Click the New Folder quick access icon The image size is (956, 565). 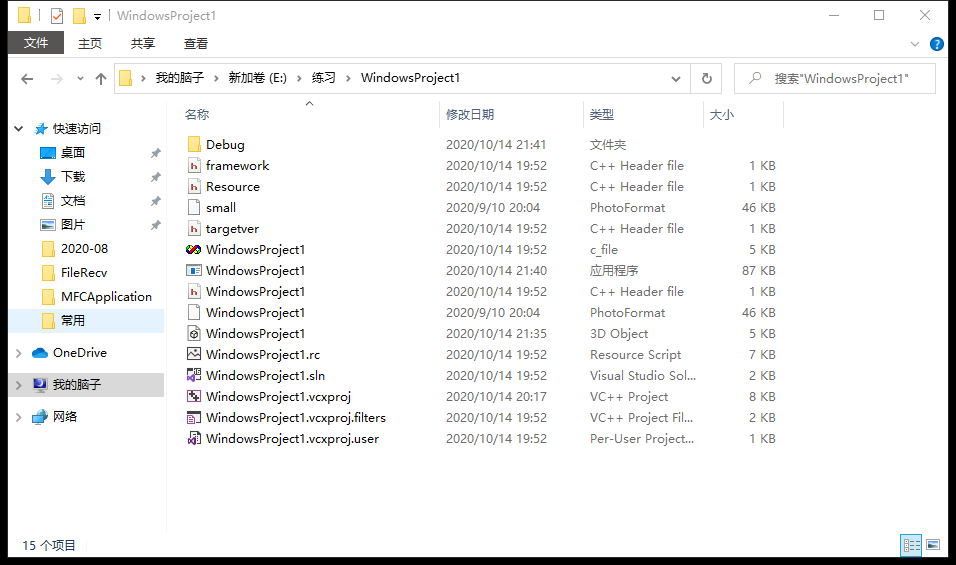[79, 16]
